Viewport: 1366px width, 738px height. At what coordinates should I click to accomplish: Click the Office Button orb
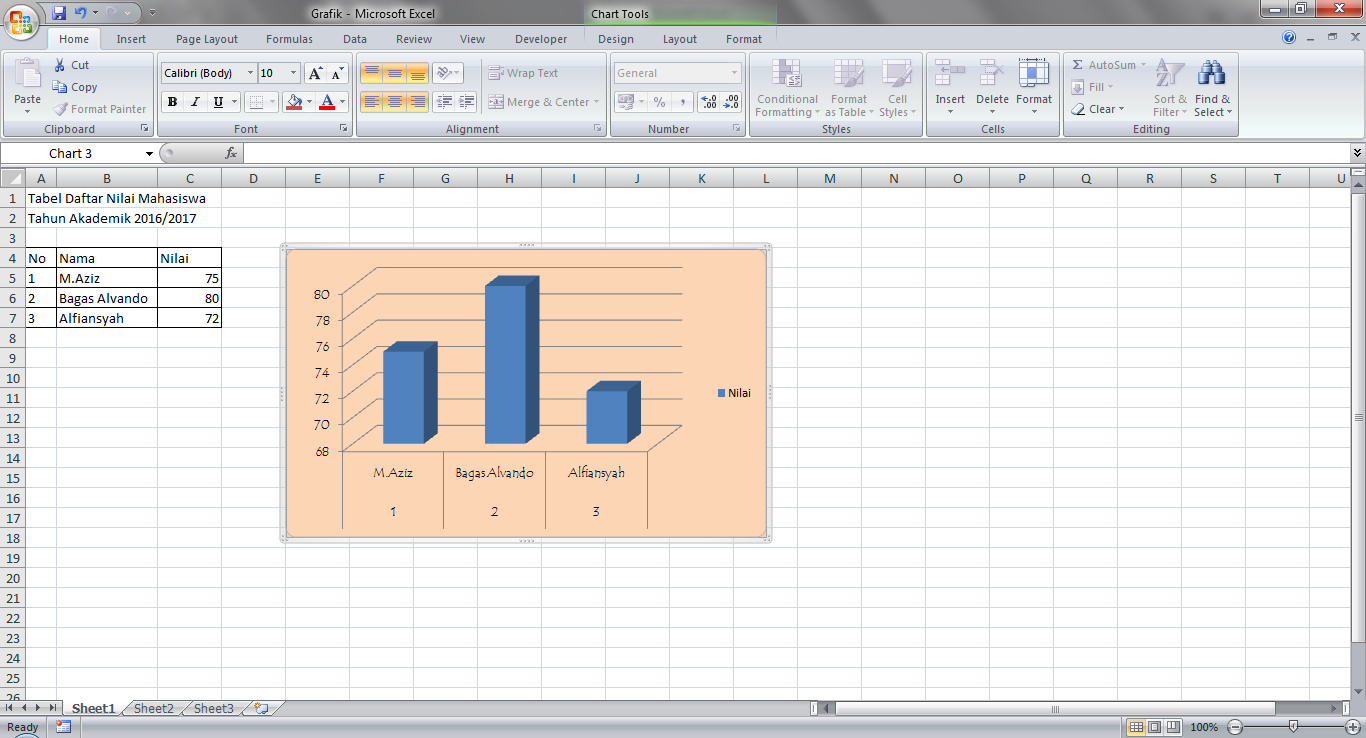[20, 20]
